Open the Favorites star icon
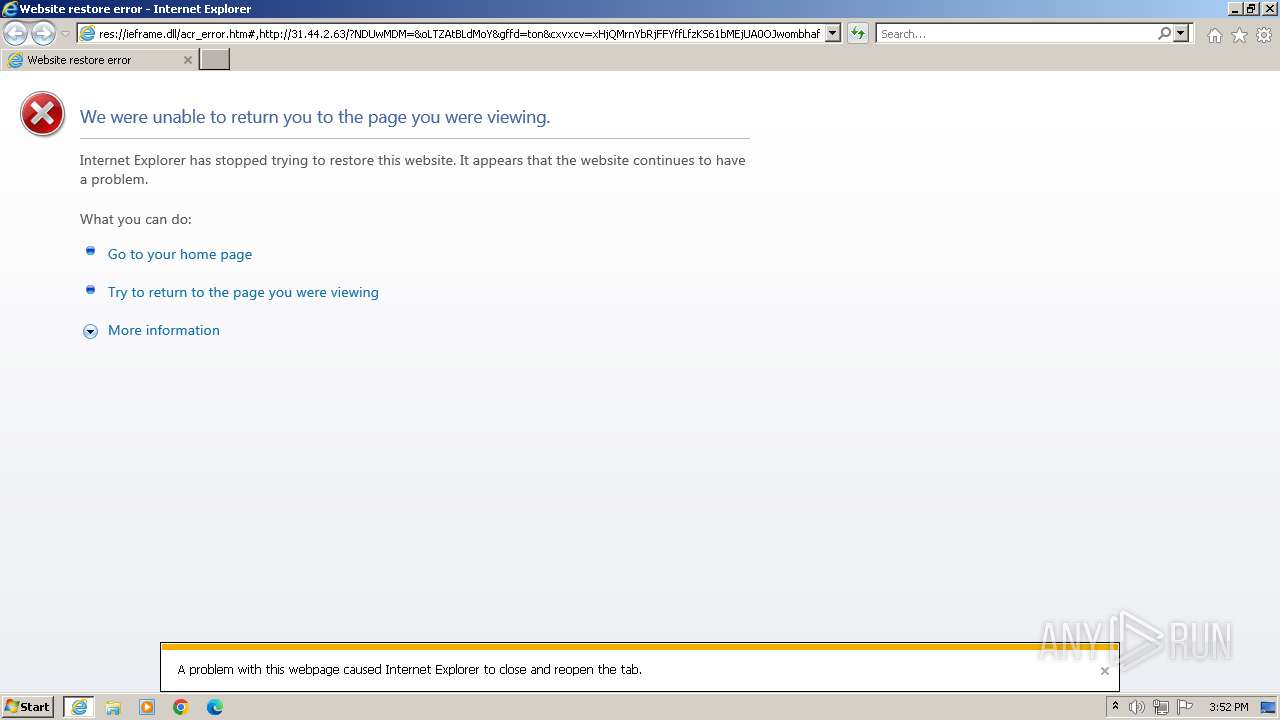This screenshot has height=720, width=1280. [1239, 35]
